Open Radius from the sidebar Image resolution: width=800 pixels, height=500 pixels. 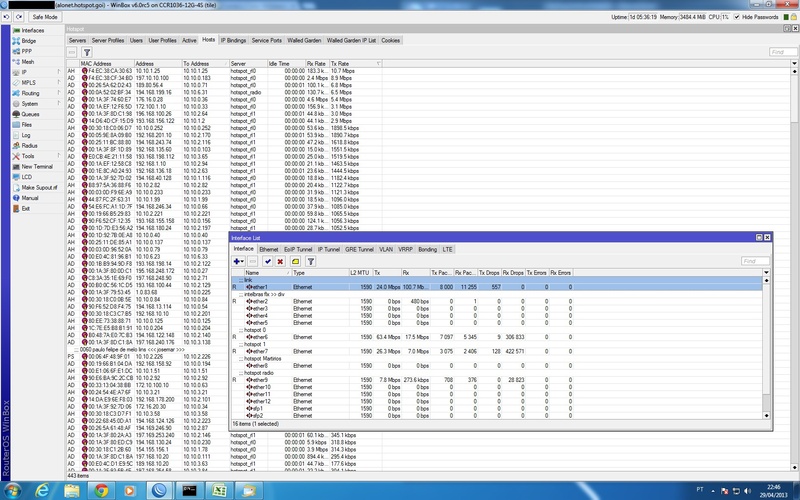[x=29, y=145]
